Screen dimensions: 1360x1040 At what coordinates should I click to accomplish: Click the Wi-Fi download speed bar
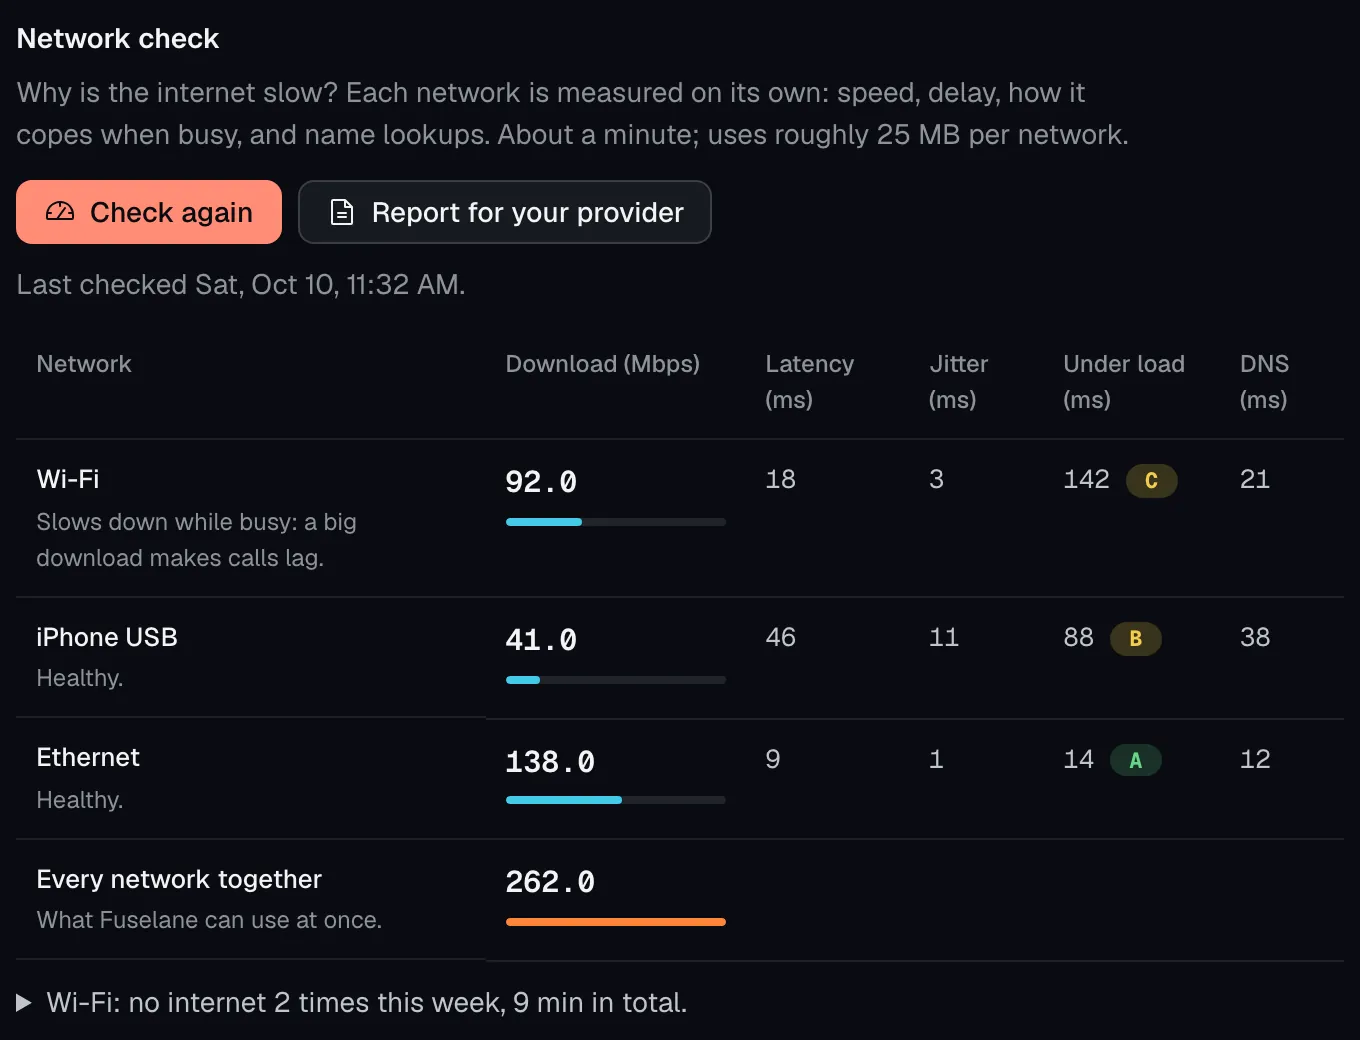(x=615, y=522)
